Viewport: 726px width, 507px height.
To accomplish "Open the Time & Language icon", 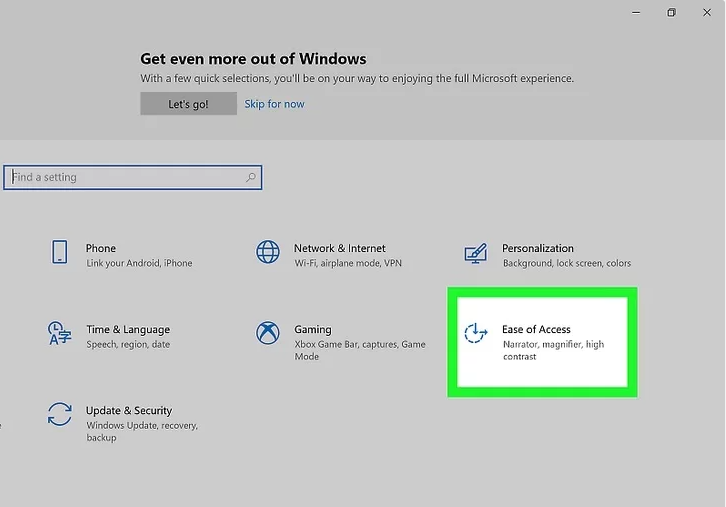I will (x=59, y=333).
